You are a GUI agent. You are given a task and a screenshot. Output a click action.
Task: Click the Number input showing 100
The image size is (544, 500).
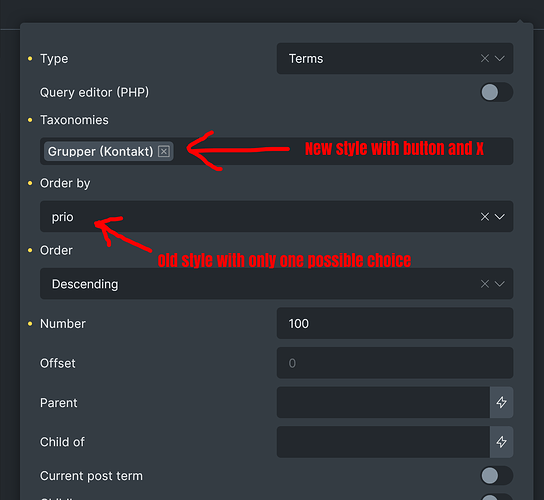[x=395, y=323]
